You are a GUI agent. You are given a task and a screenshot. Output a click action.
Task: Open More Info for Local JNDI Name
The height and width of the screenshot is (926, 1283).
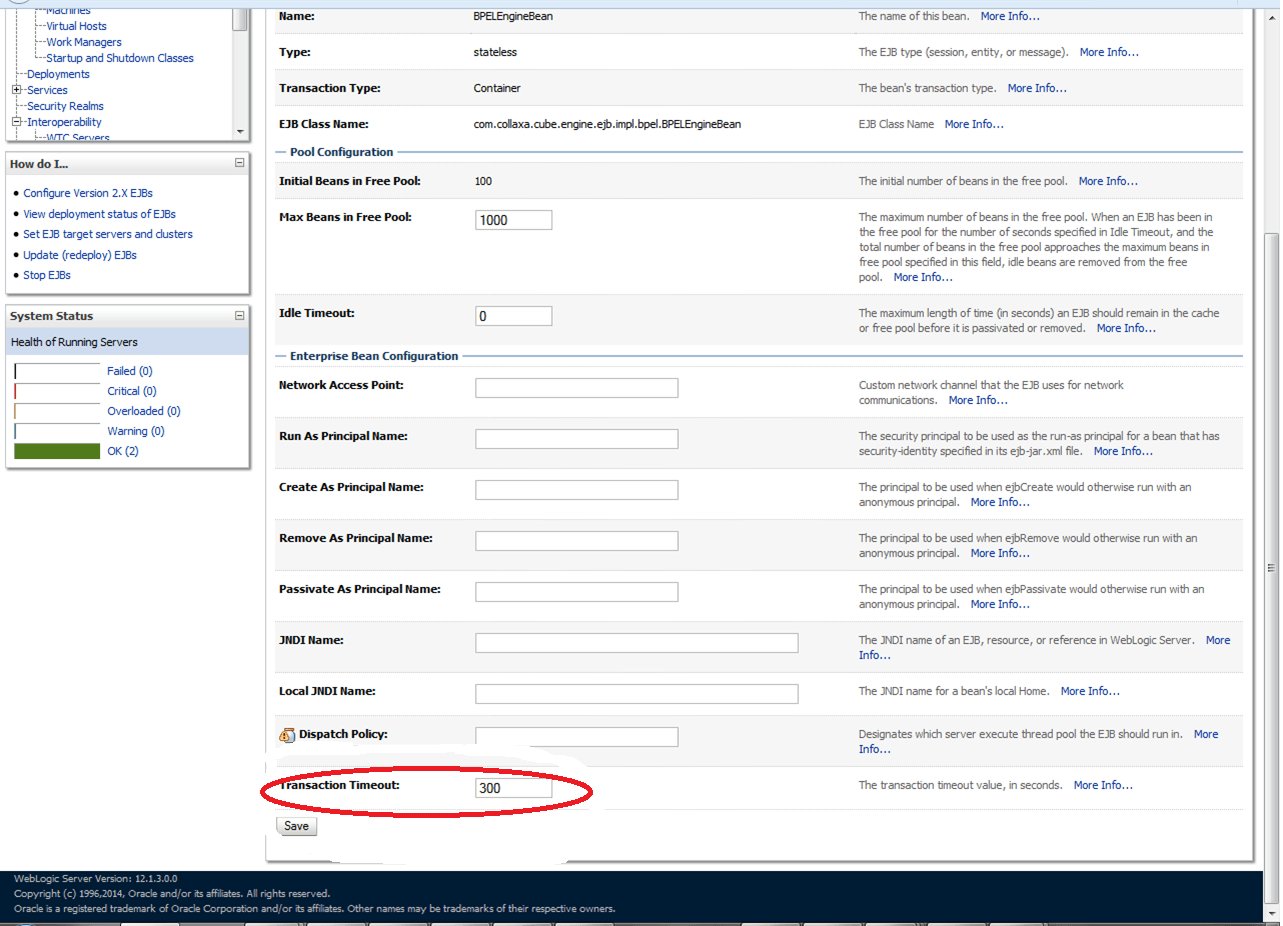click(x=1090, y=691)
